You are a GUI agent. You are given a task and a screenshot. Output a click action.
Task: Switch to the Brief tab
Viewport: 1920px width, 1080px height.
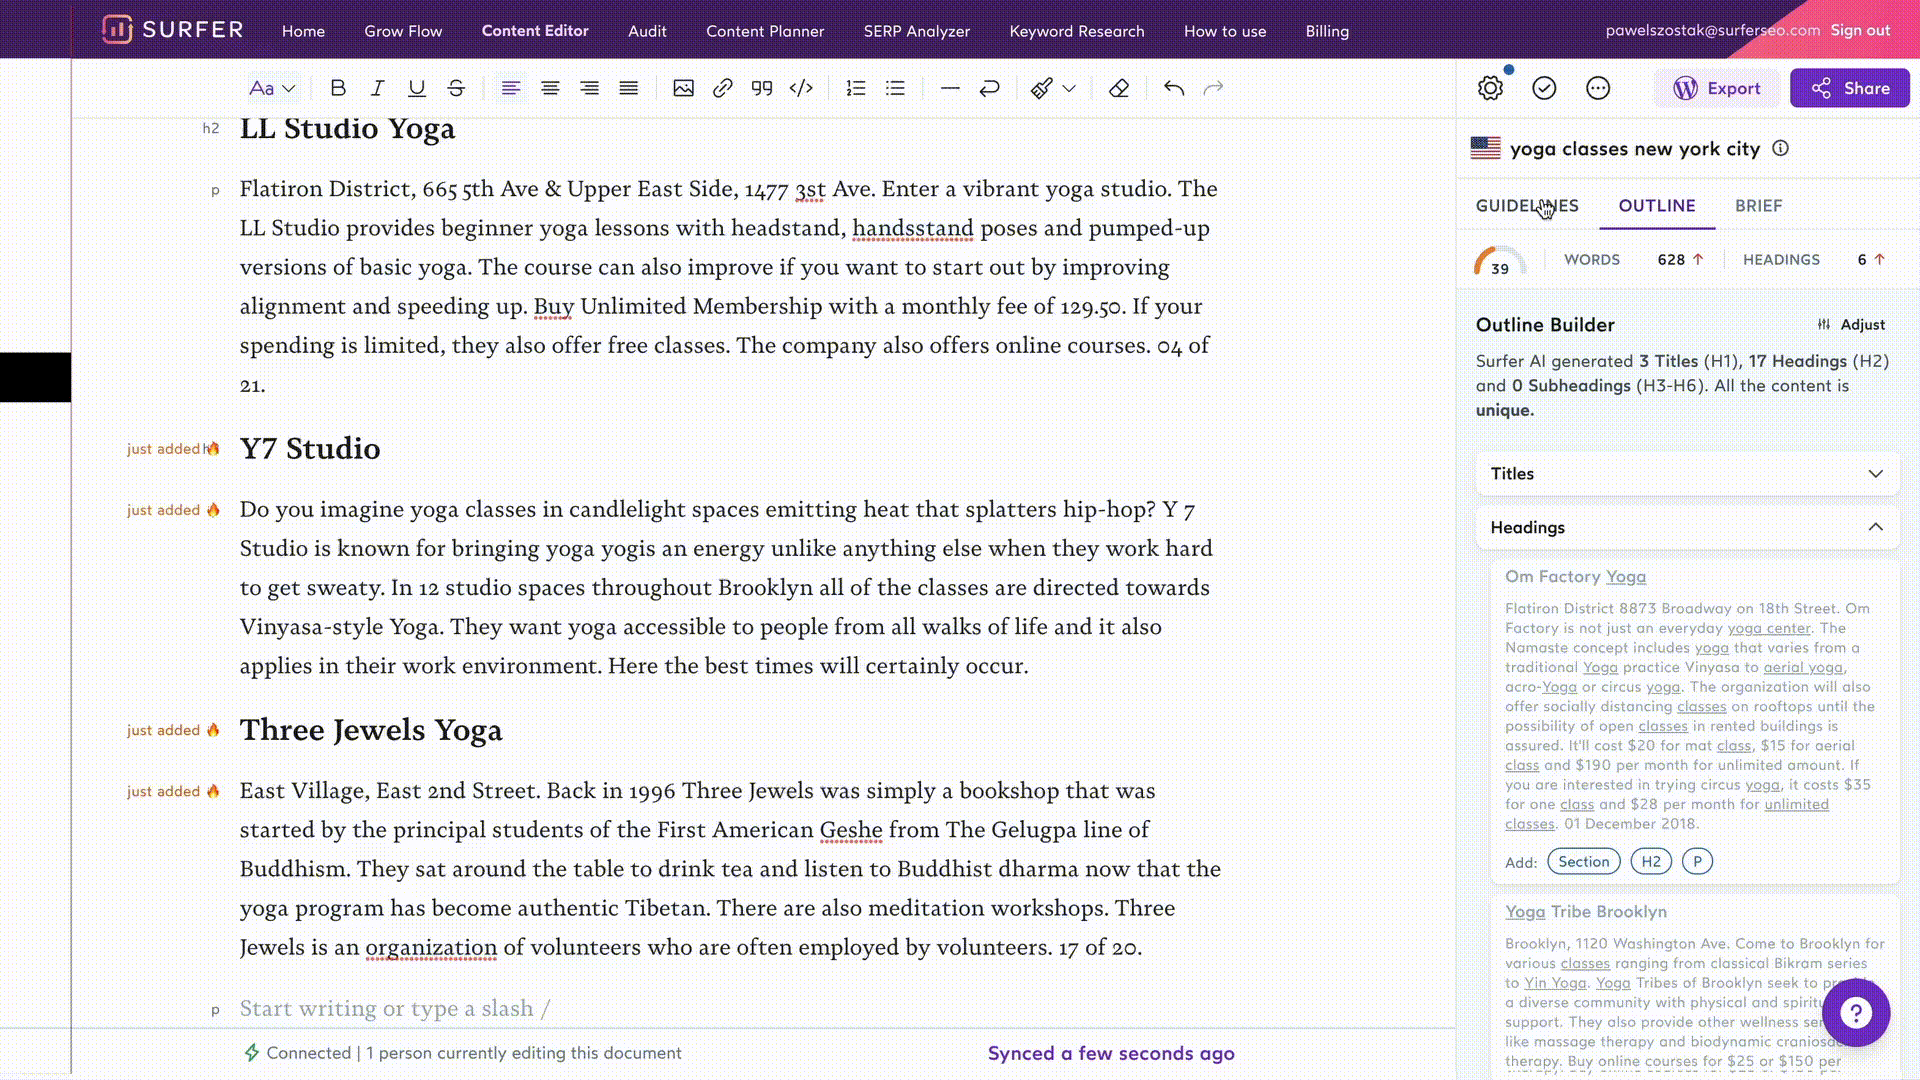(1758, 205)
